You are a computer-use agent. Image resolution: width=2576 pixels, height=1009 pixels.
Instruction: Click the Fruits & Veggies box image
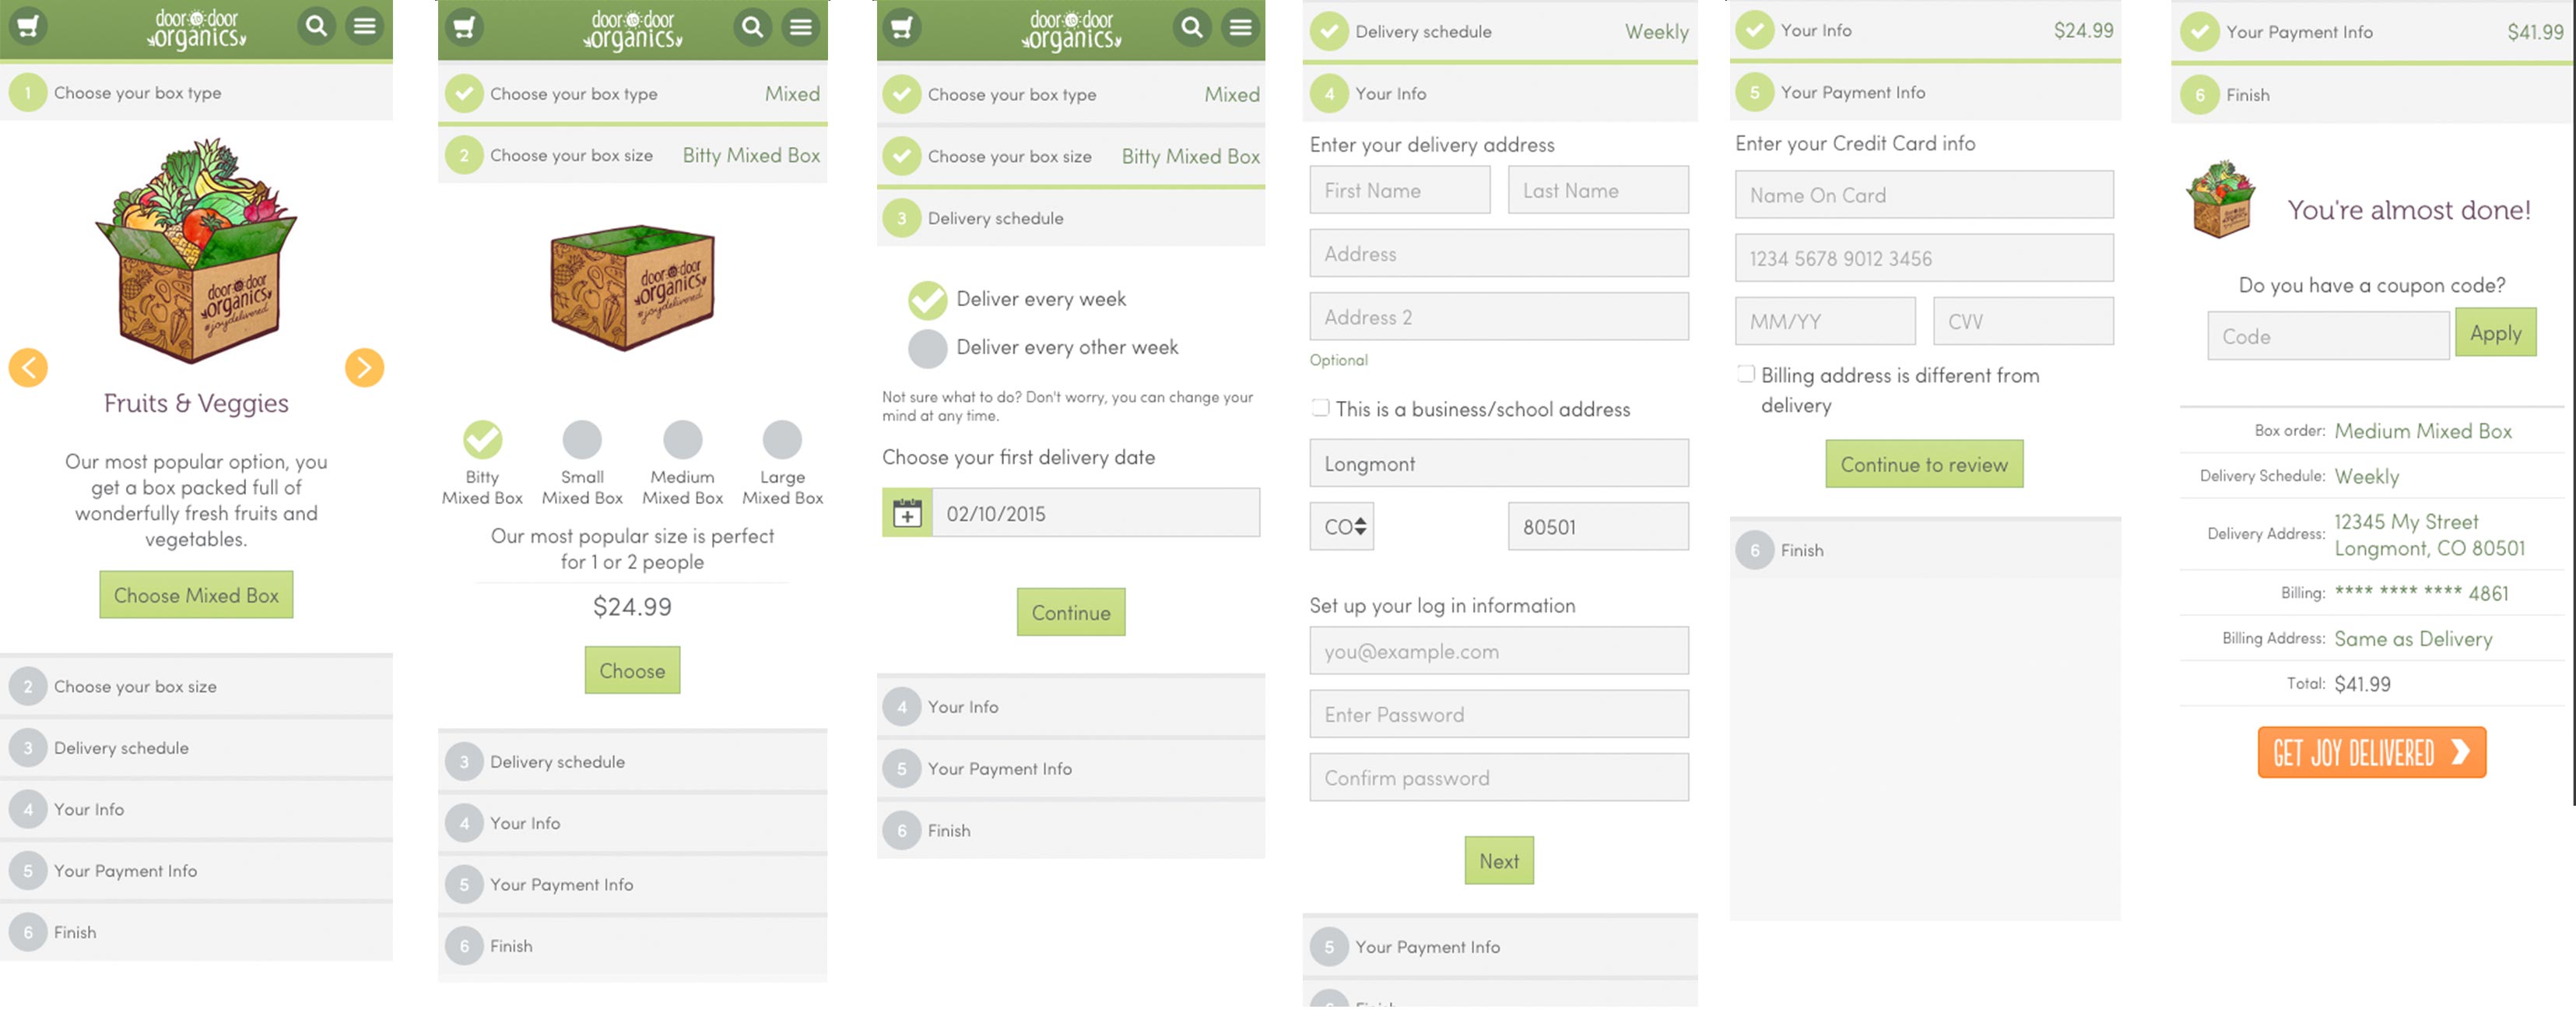[197, 250]
